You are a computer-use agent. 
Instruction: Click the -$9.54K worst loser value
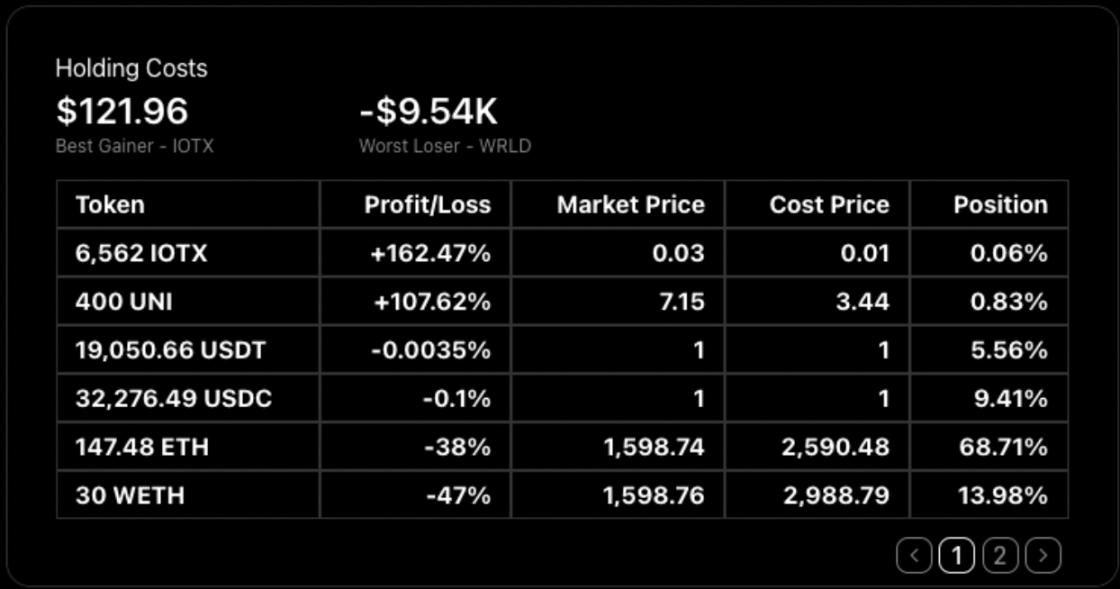point(428,111)
